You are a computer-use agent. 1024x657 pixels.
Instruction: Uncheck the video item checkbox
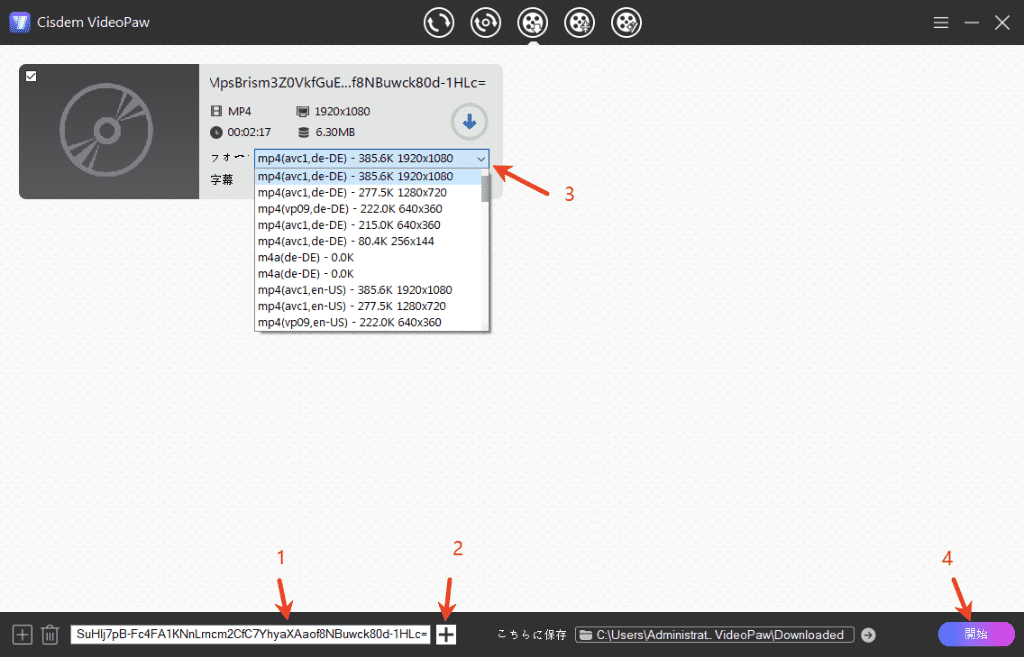coord(31,76)
